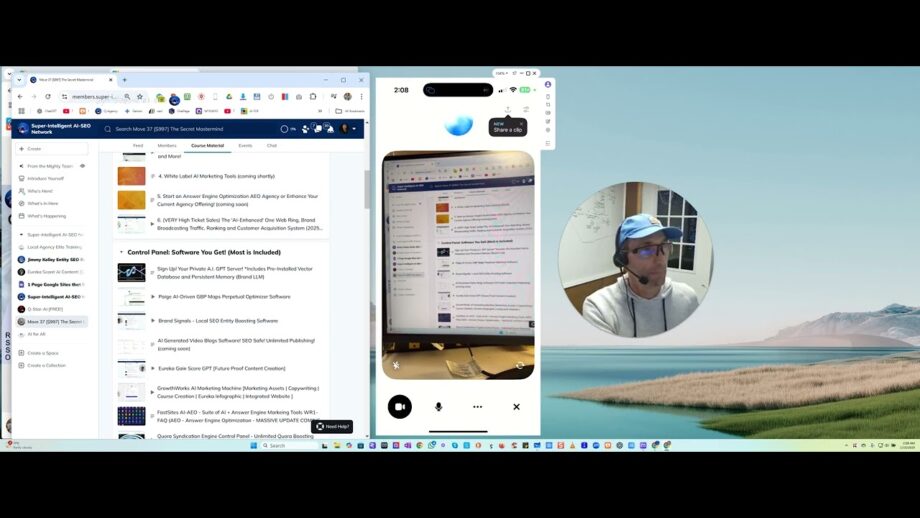Select the Course Material tab
The height and width of the screenshot is (518, 920).
coord(207,145)
